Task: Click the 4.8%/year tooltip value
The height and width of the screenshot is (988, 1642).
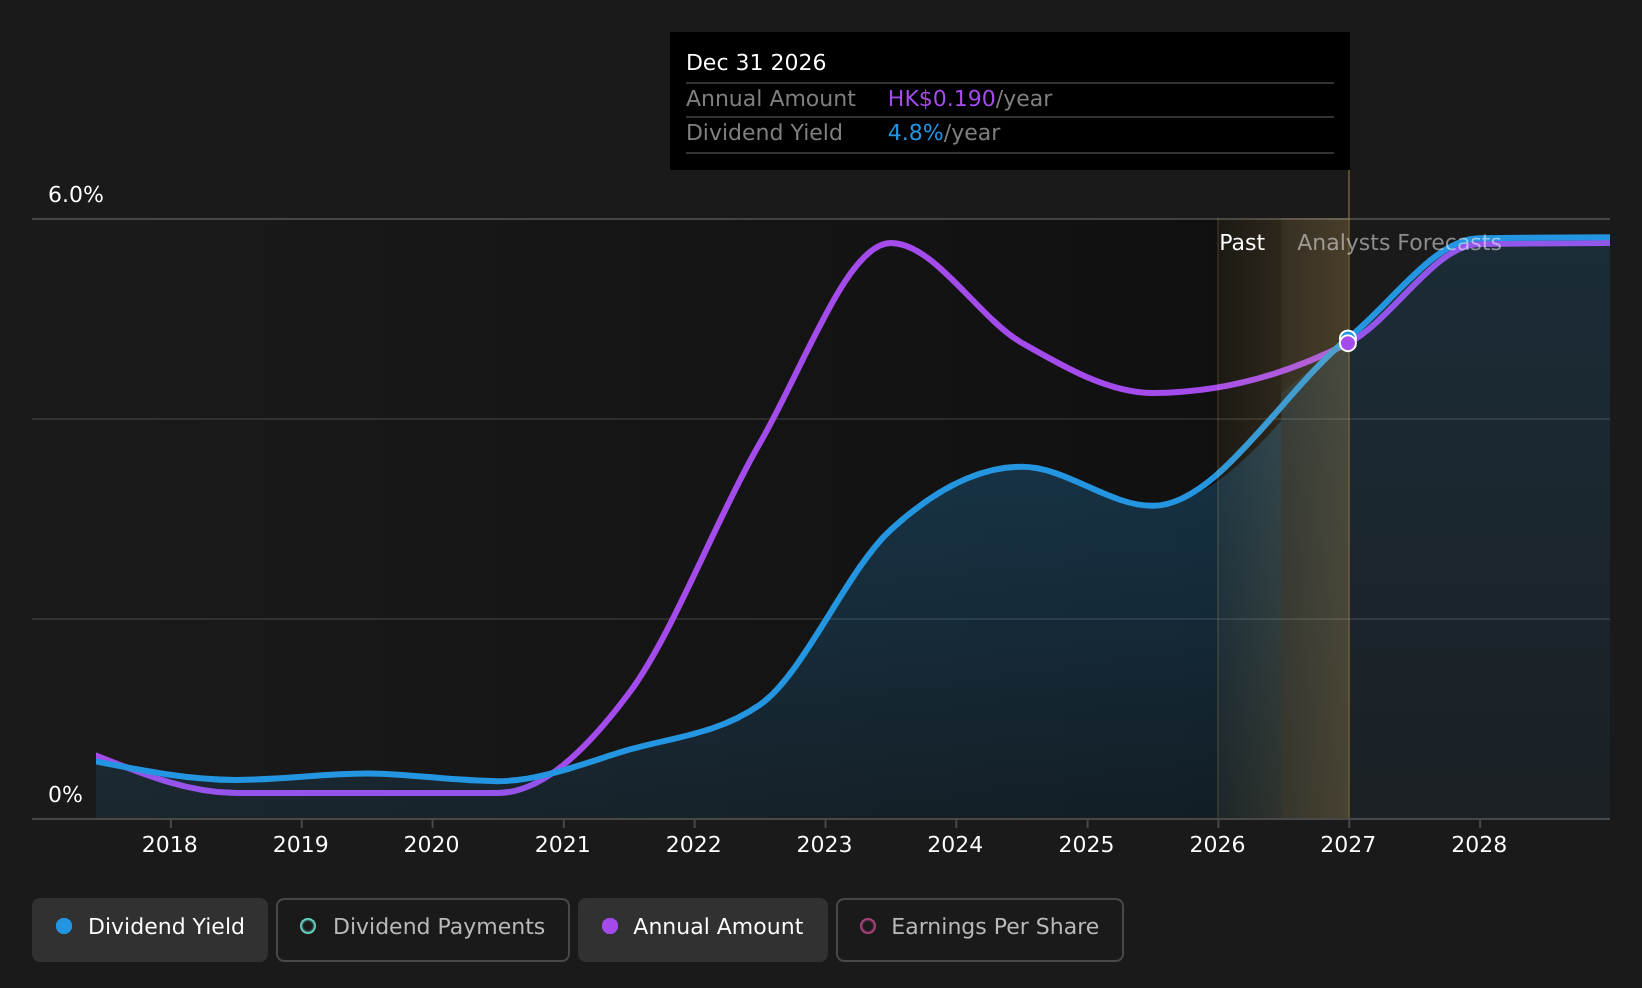Action: coord(944,133)
